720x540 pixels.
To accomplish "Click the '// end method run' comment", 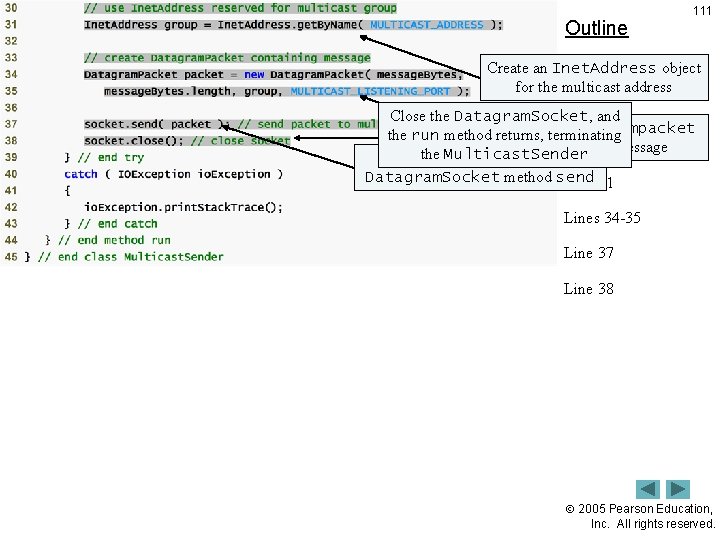I will [x=114, y=240].
